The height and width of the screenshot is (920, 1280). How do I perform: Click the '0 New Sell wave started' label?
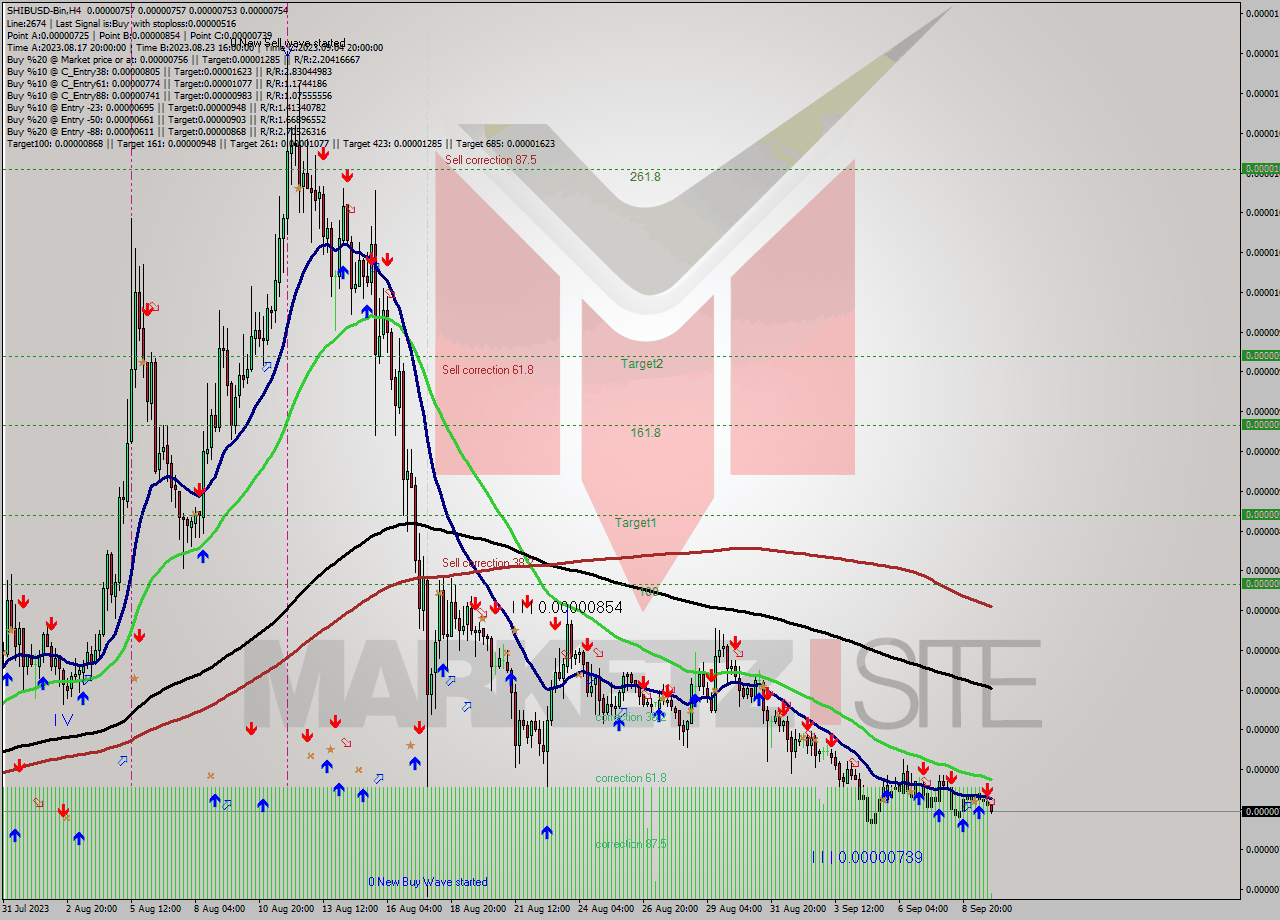coord(289,44)
